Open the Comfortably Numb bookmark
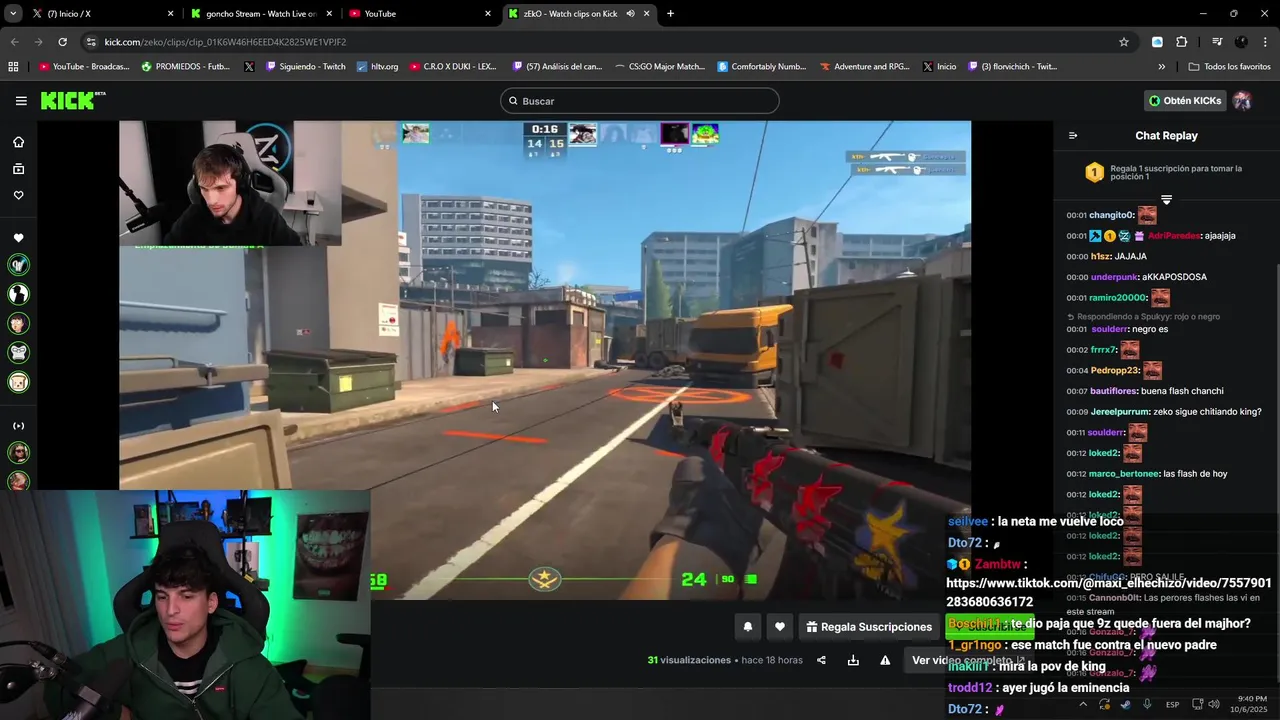This screenshot has width=1280, height=720. (x=760, y=67)
